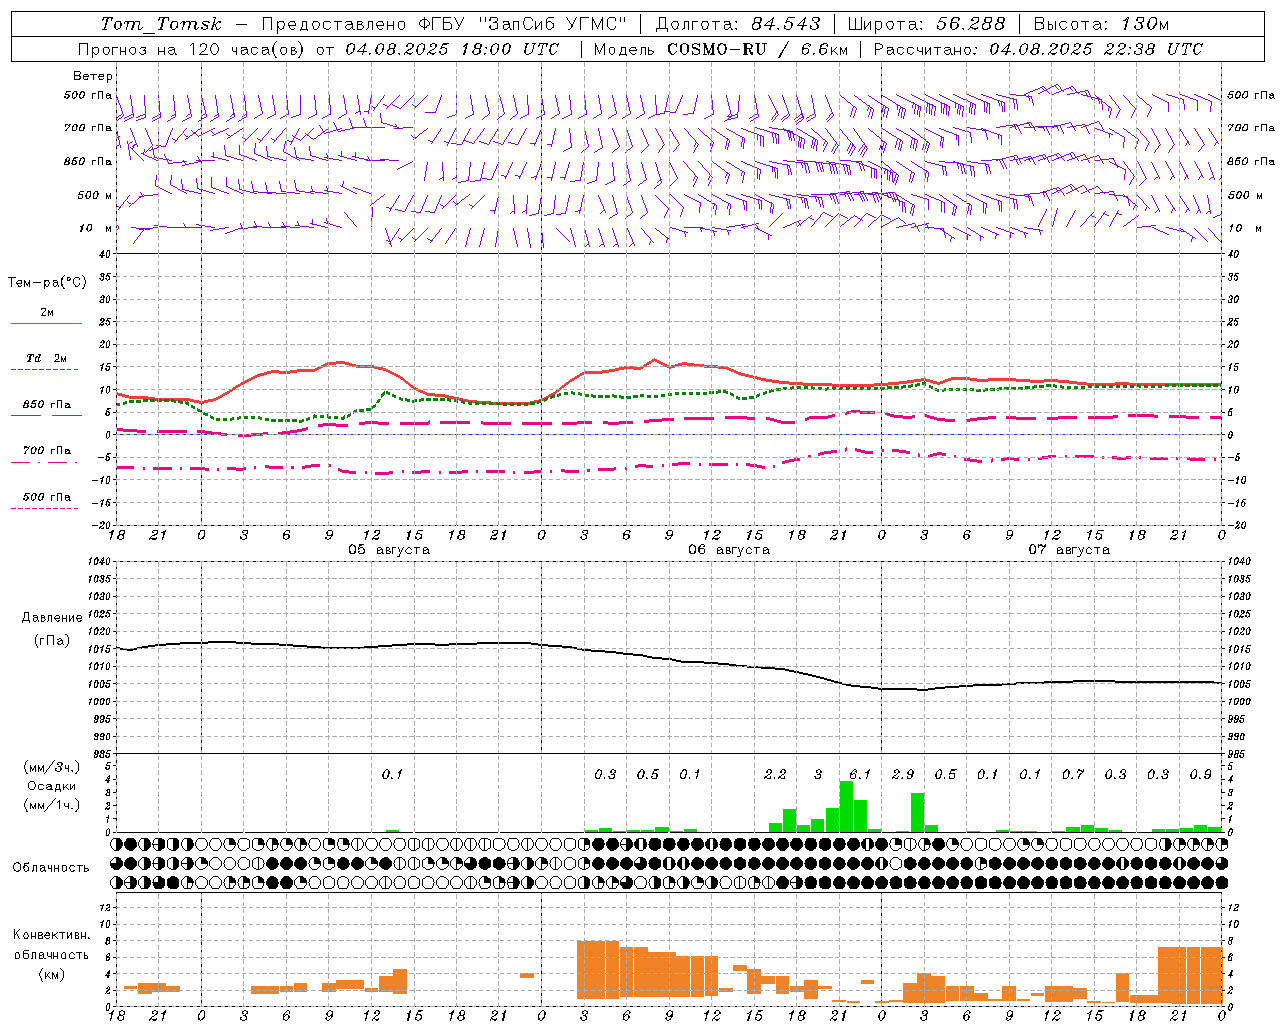This screenshot has height=1024, width=1280.
Task: Click the 2м temperature legend entry
Action: point(46,313)
